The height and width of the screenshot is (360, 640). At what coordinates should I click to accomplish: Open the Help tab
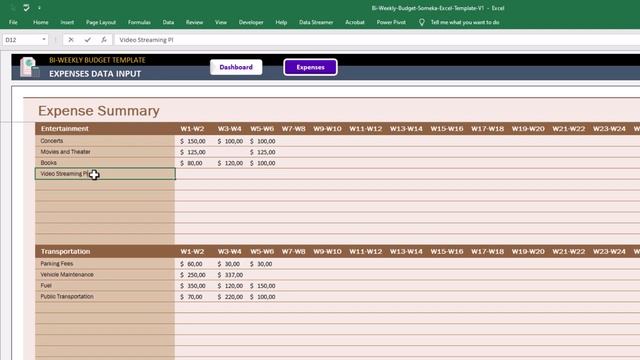click(x=281, y=22)
